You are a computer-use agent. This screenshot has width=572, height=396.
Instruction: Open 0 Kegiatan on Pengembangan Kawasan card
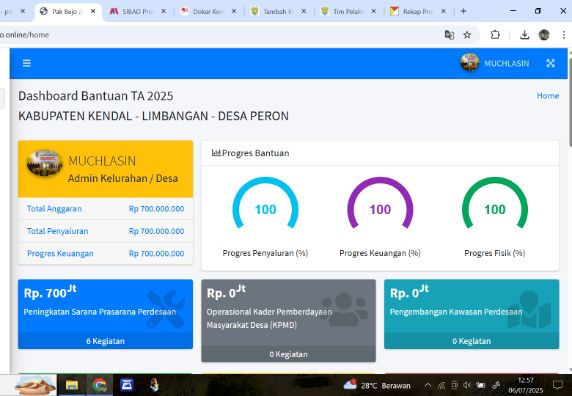(x=471, y=341)
